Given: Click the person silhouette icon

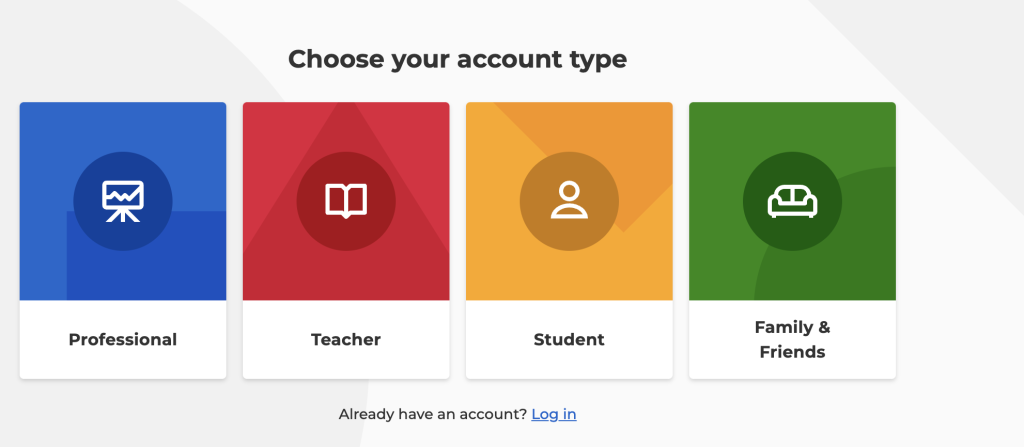Looking at the screenshot, I should [569, 200].
